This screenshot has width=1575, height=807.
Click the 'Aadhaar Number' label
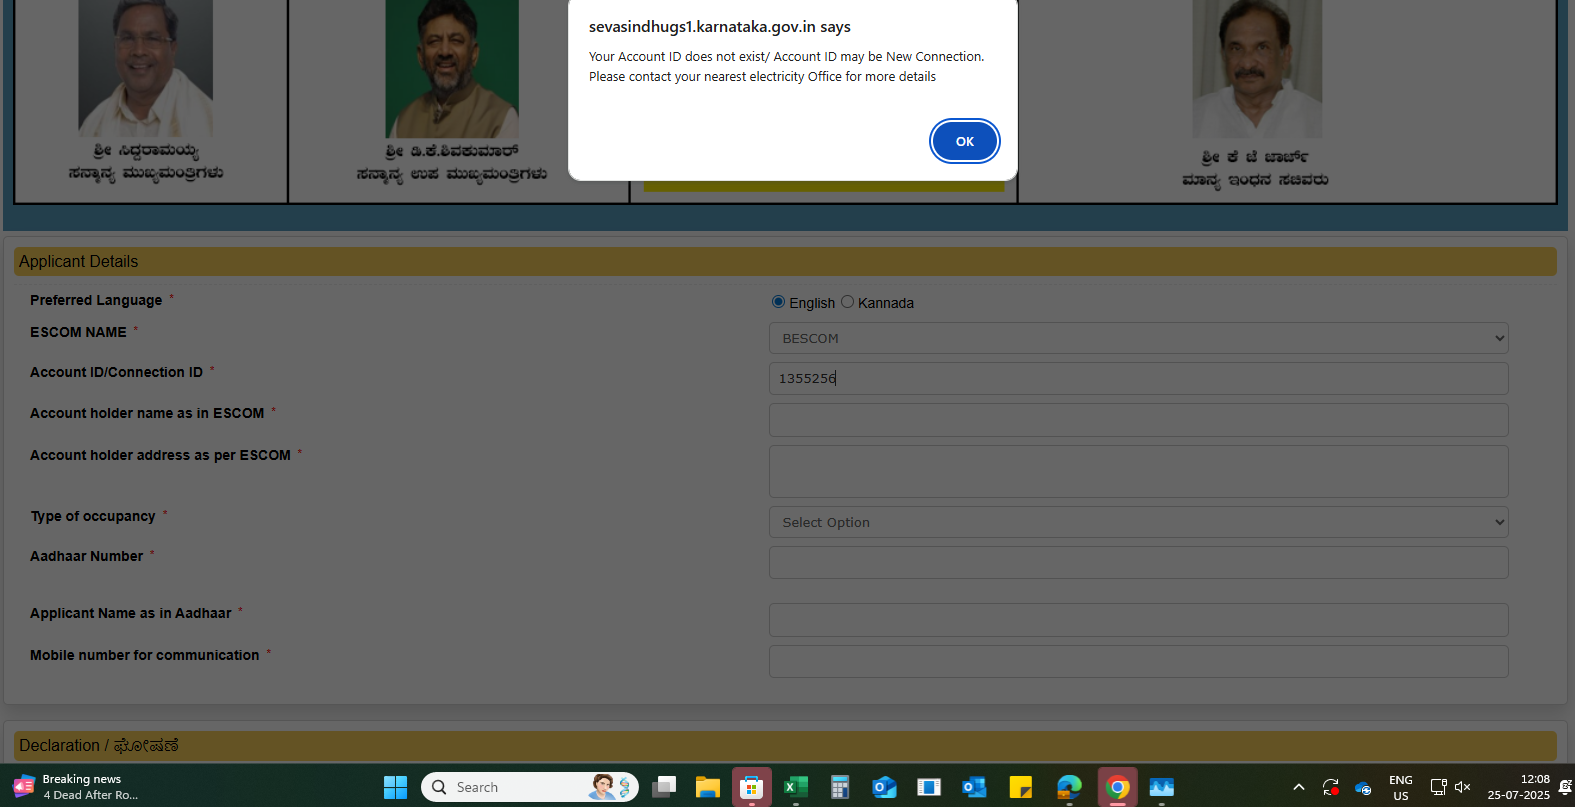pos(86,556)
